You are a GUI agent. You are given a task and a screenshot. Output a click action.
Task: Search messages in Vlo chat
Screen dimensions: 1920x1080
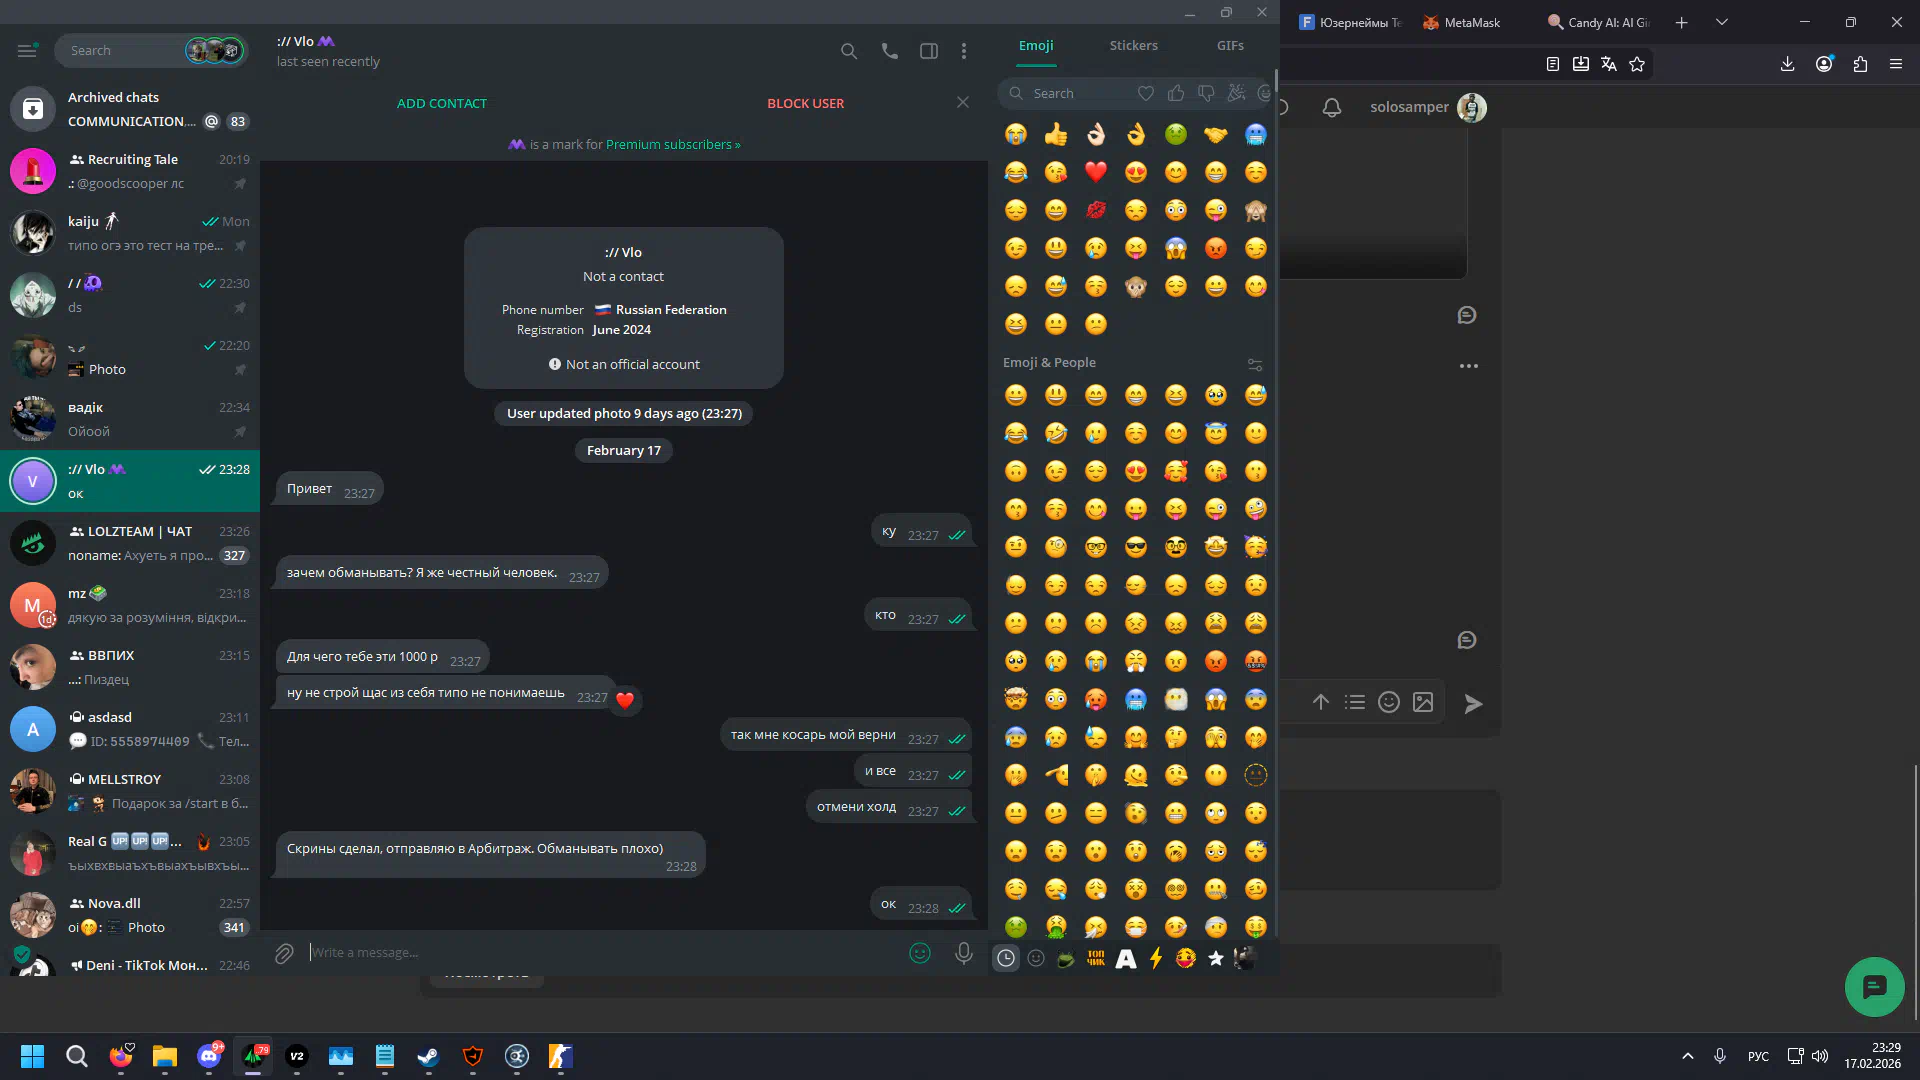pyautogui.click(x=848, y=51)
